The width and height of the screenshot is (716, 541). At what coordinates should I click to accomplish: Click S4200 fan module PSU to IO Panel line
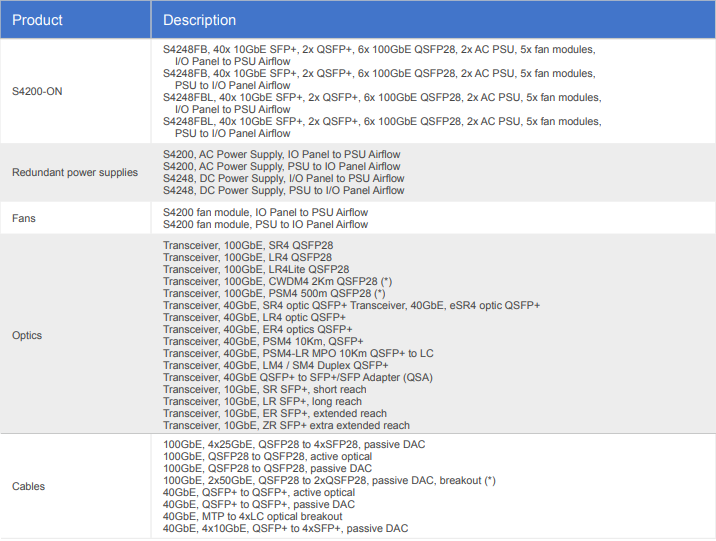[x=265, y=224]
